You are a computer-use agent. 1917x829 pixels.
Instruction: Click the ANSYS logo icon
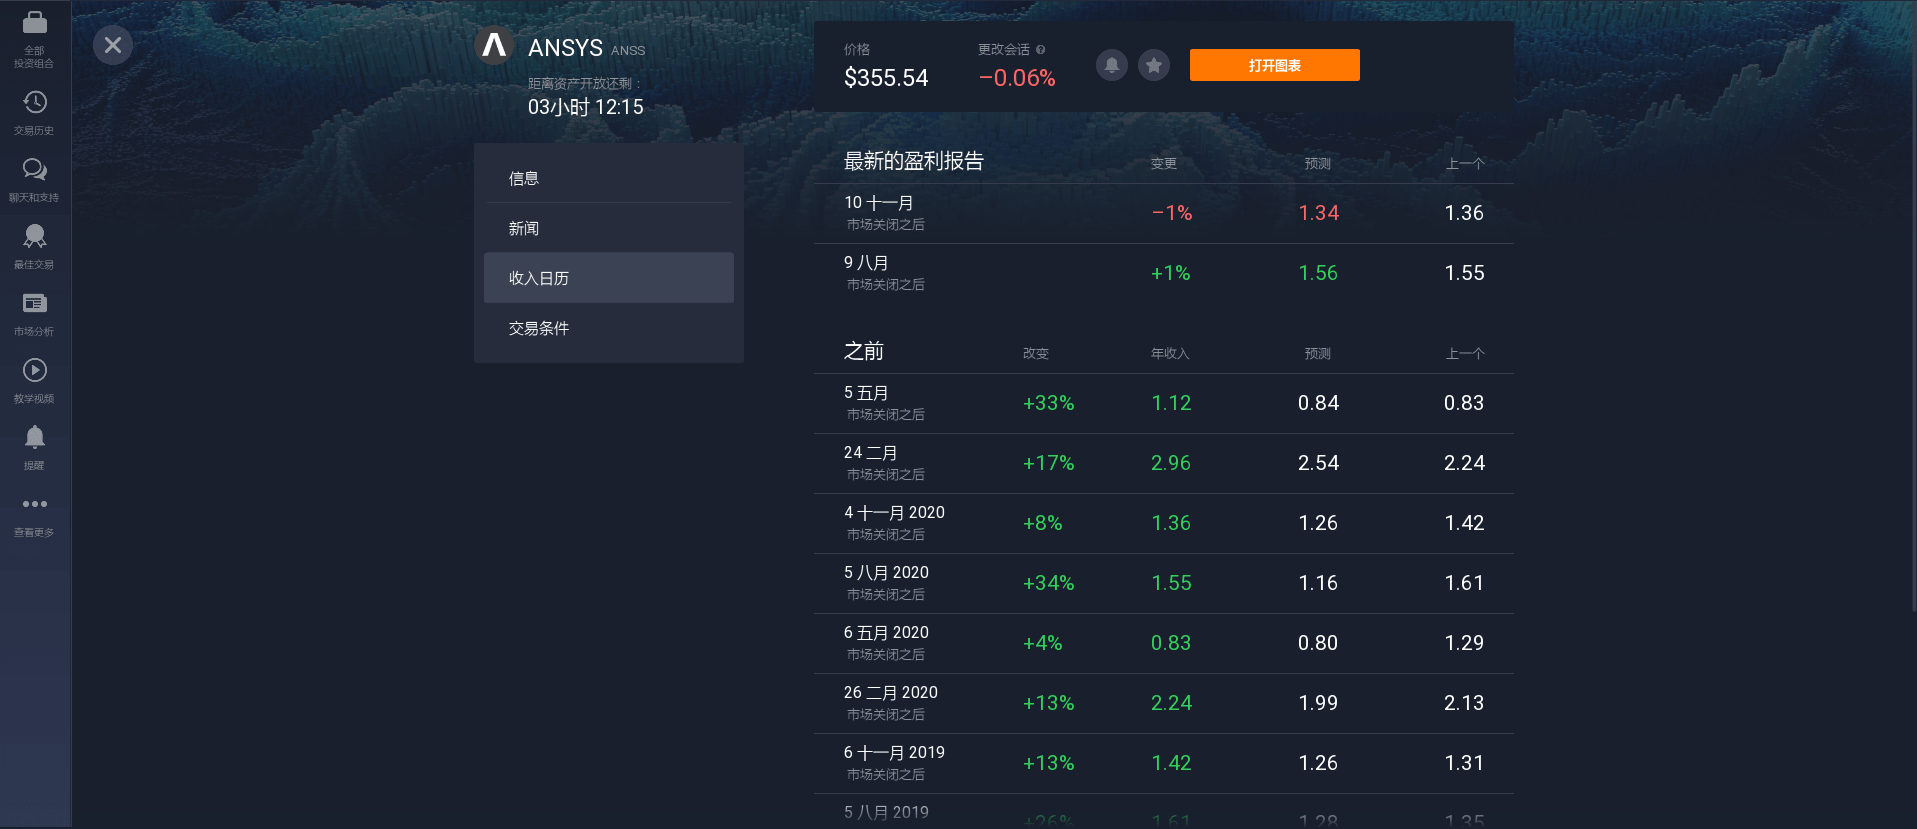click(494, 46)
